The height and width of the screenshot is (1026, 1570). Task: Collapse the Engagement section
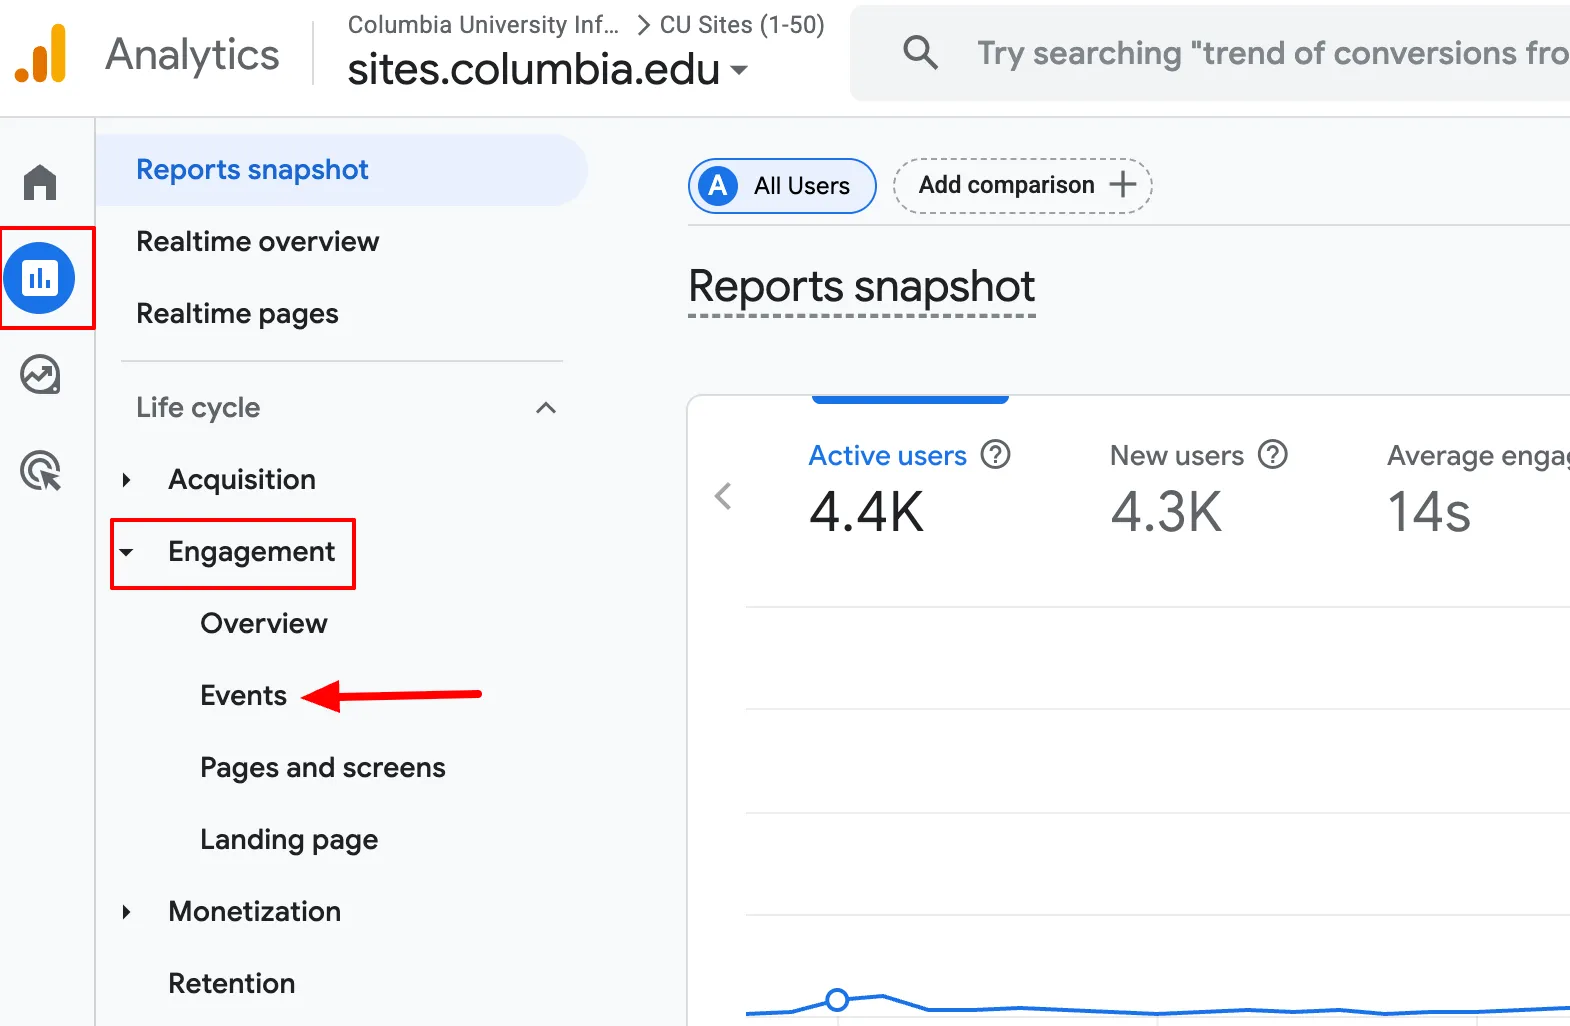click(x=126, y=552)
